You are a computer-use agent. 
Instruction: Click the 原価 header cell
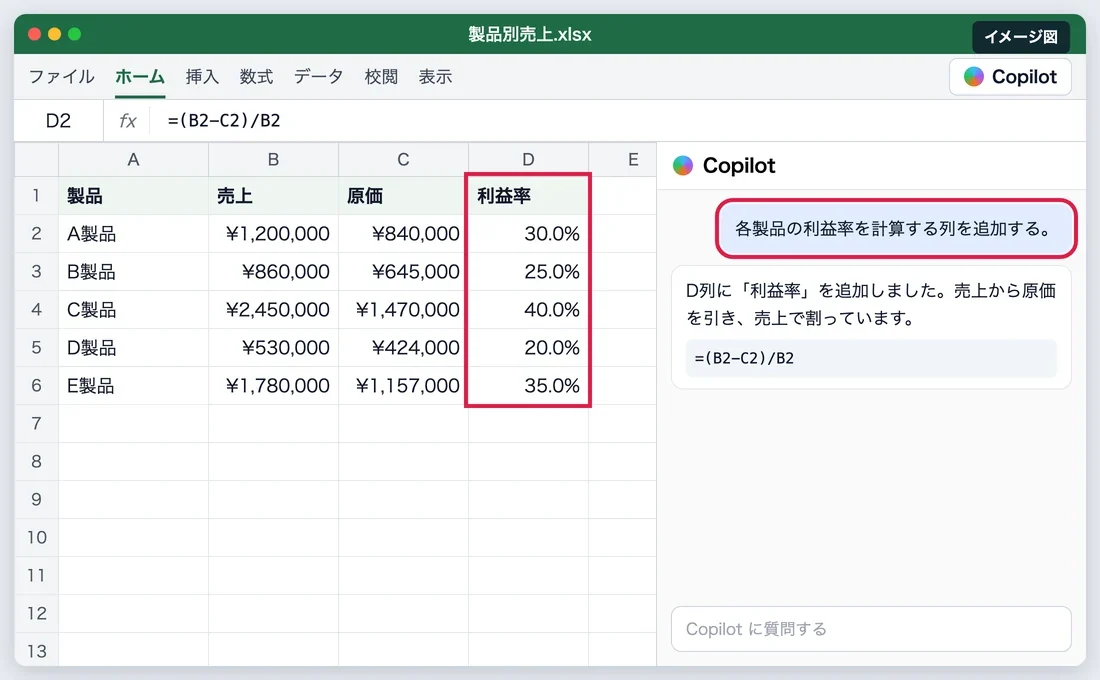pos(403,195)
